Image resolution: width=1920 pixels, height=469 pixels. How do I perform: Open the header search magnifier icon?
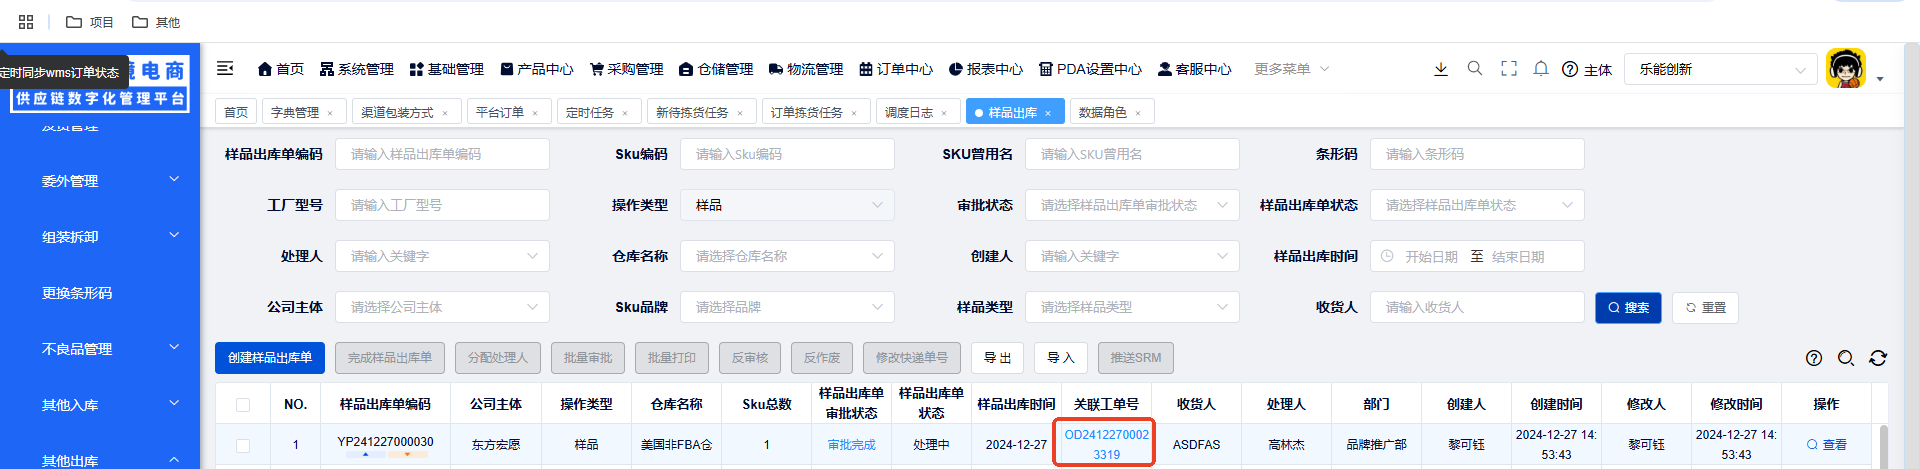[x=1475, y=69]
